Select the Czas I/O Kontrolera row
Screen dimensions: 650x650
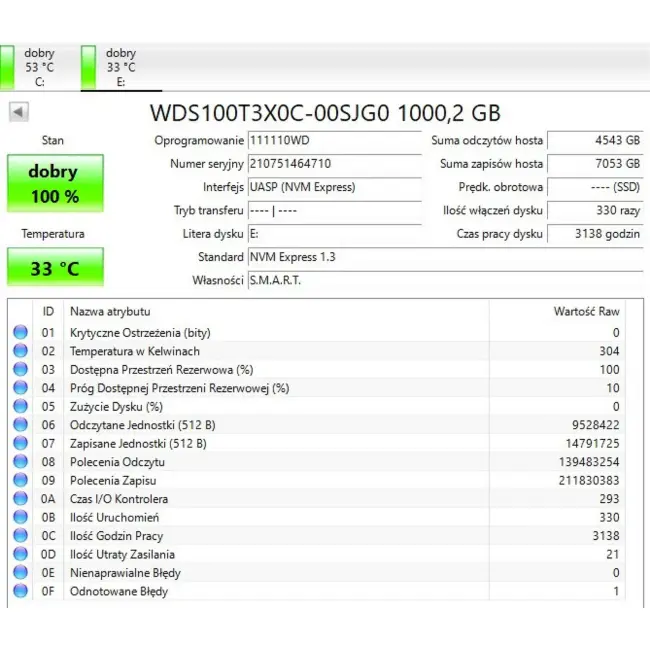pos(317,499)
